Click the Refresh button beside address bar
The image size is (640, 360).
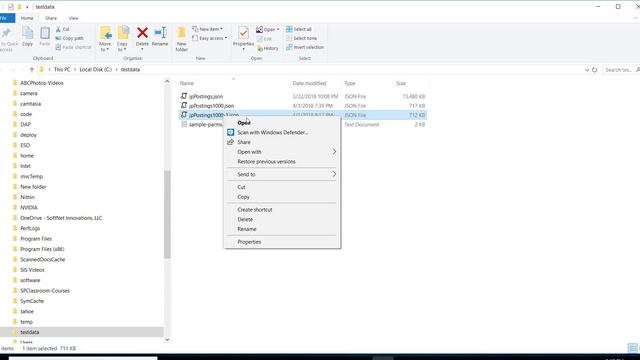point(595,70)
